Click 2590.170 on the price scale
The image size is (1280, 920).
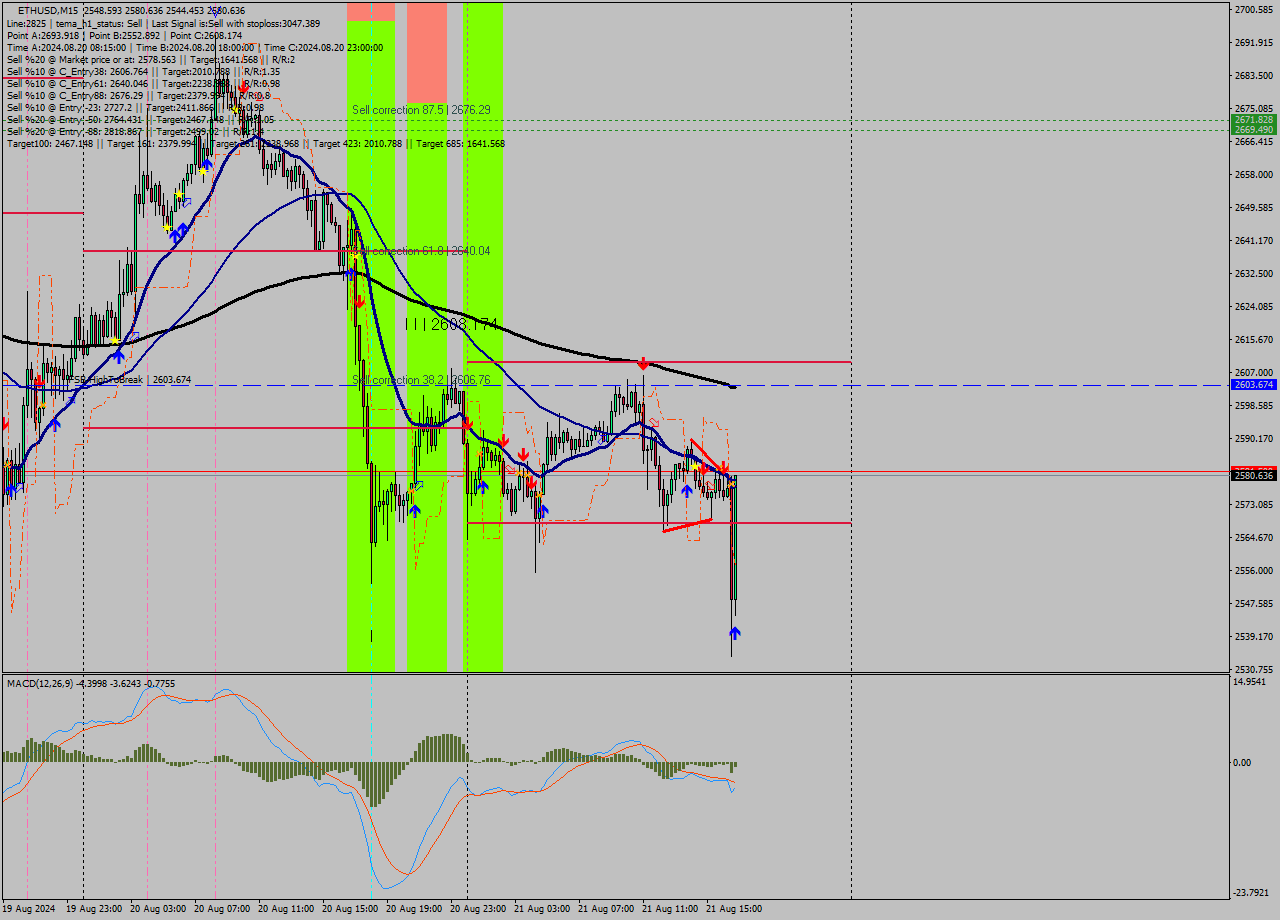tap(1253, 438)
